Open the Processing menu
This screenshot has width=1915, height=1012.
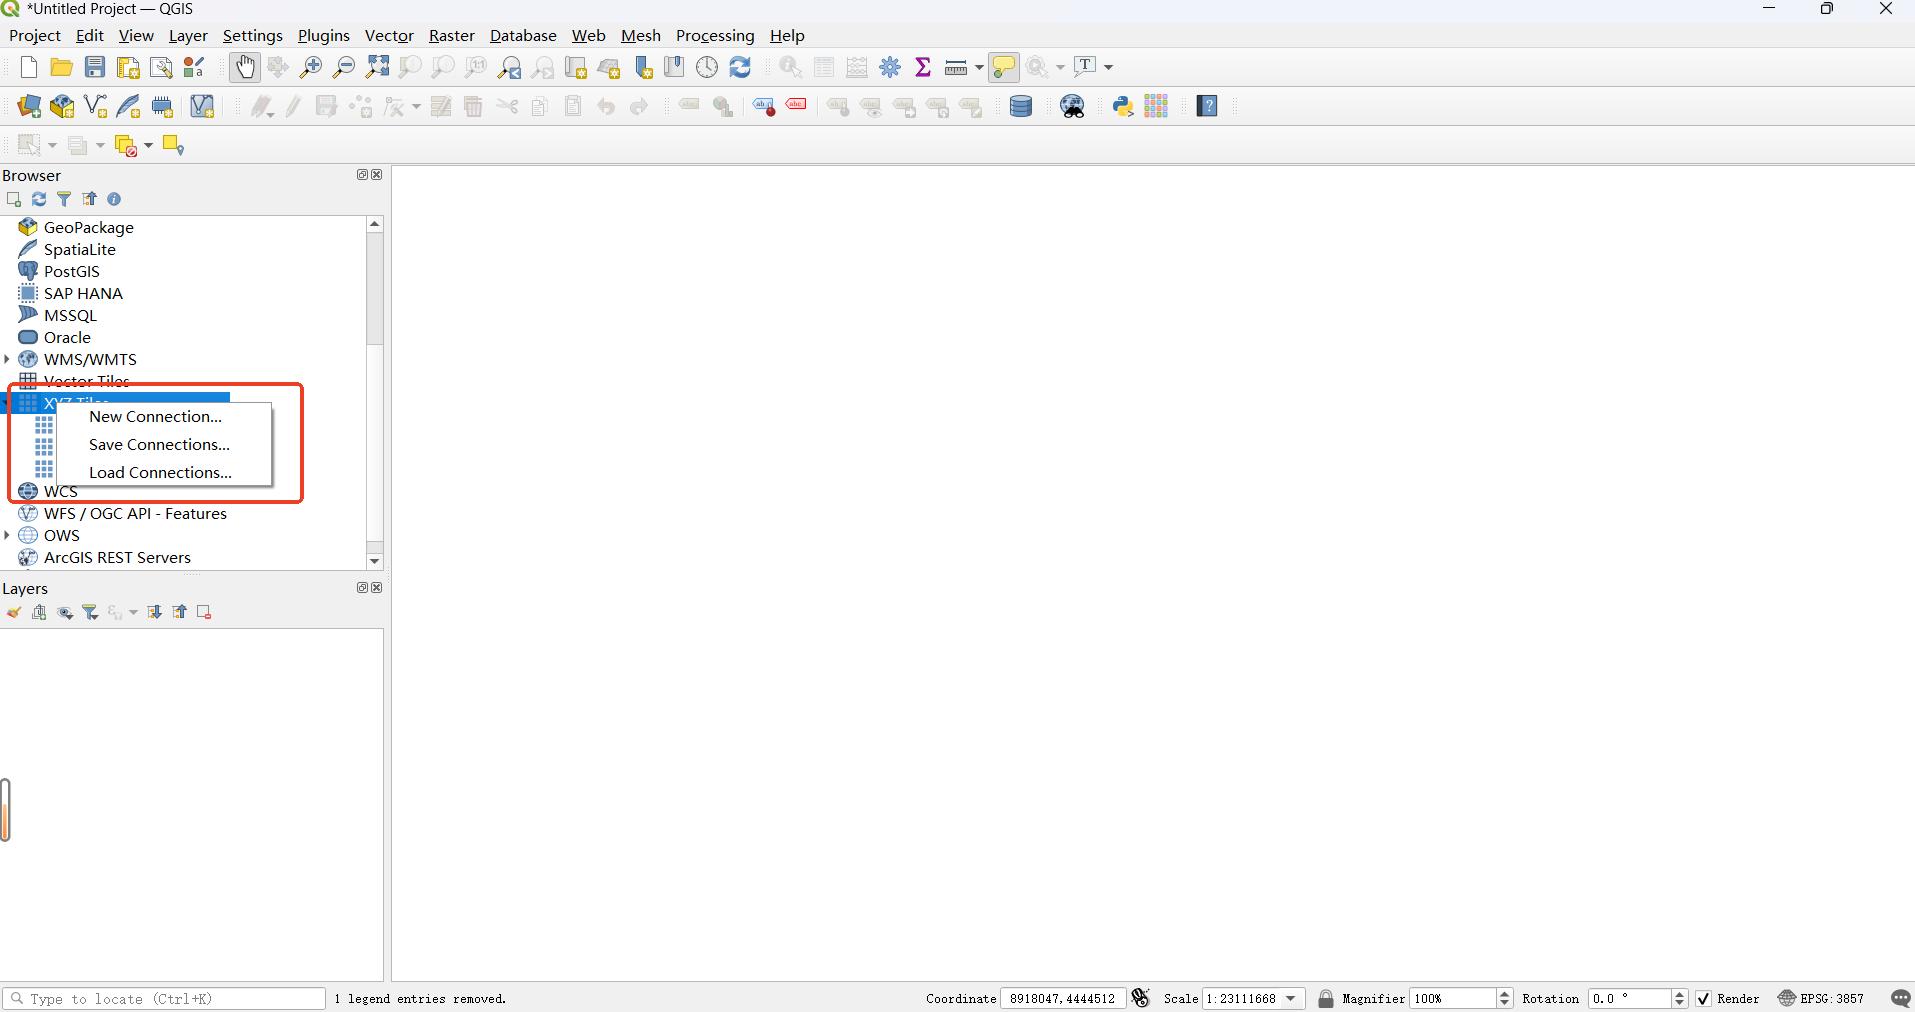(x=715, y=35)
